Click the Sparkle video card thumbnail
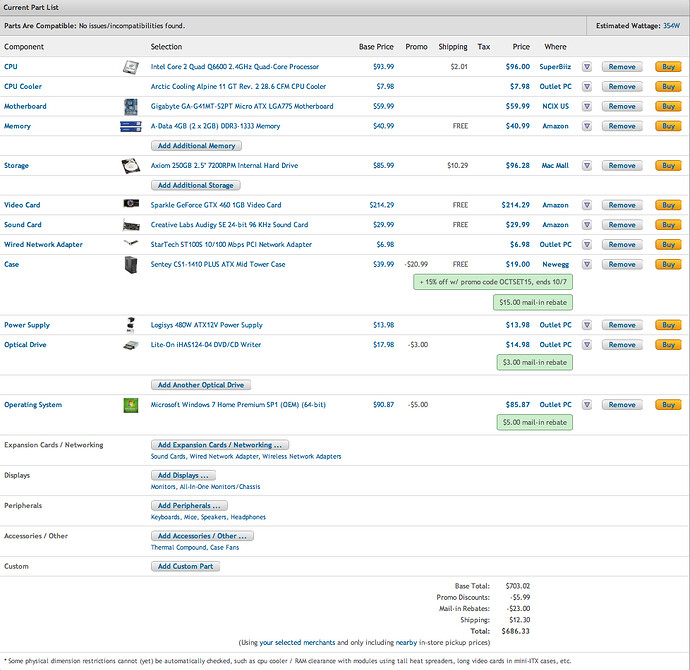Screen dimensions: 690x670 click(x=131, y=203)
